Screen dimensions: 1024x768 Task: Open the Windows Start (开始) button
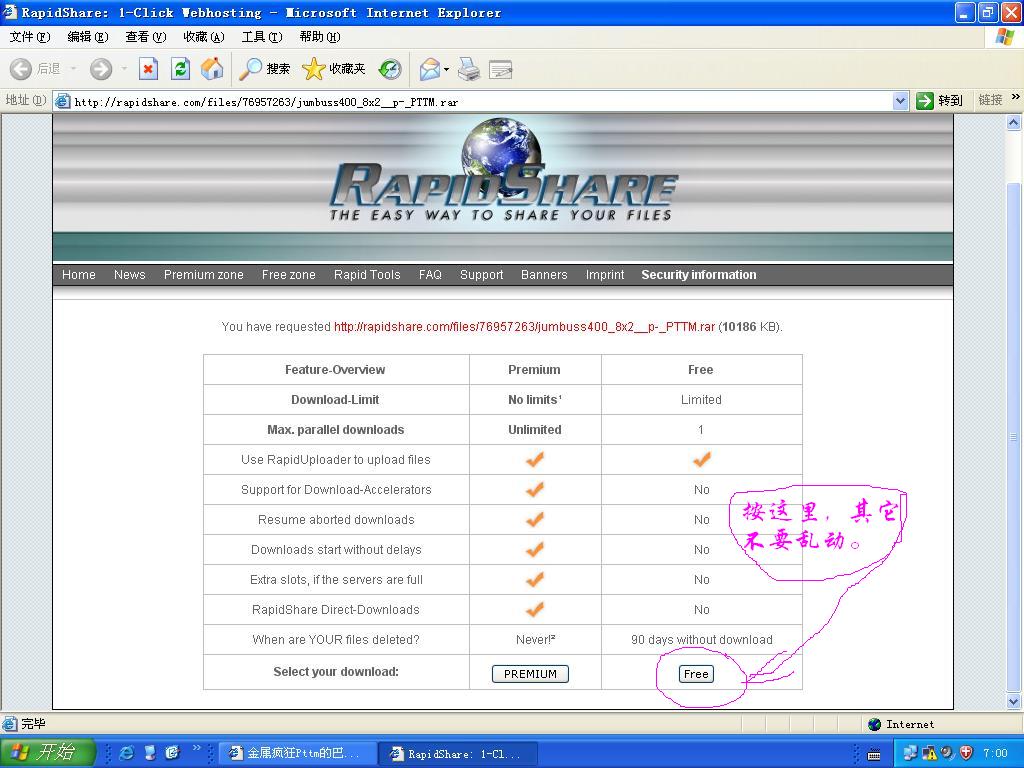point(47,752)
